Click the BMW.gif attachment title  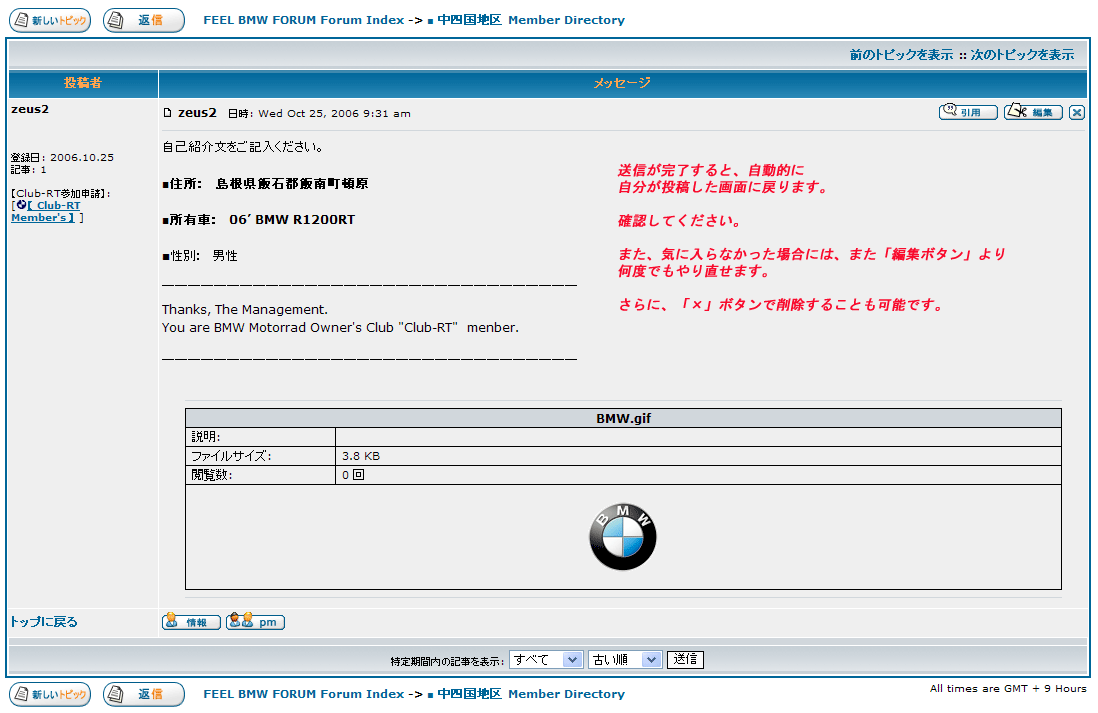(623, 418)
